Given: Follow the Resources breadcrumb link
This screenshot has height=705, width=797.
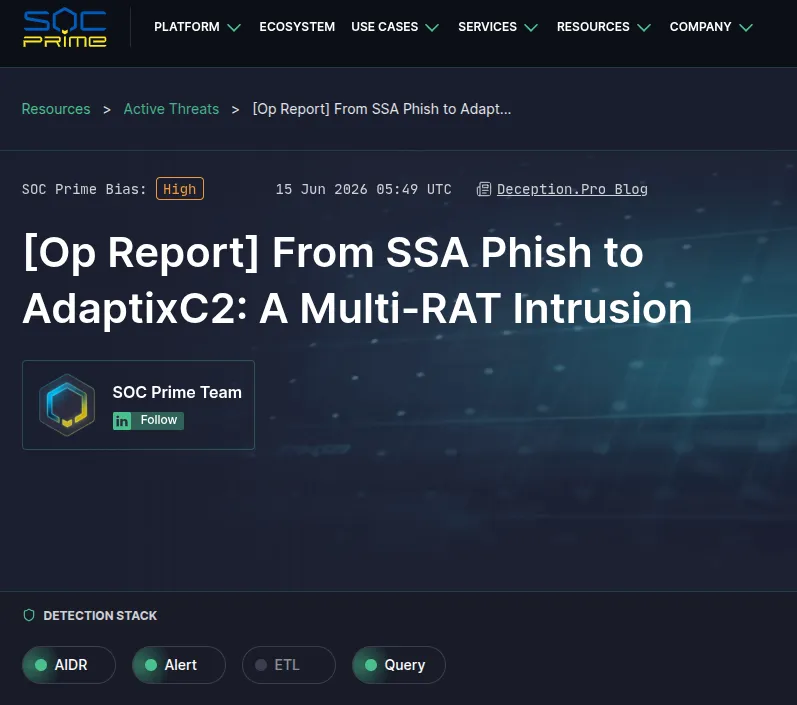Looking at the screenshot, I should click(x=56, y=109).
